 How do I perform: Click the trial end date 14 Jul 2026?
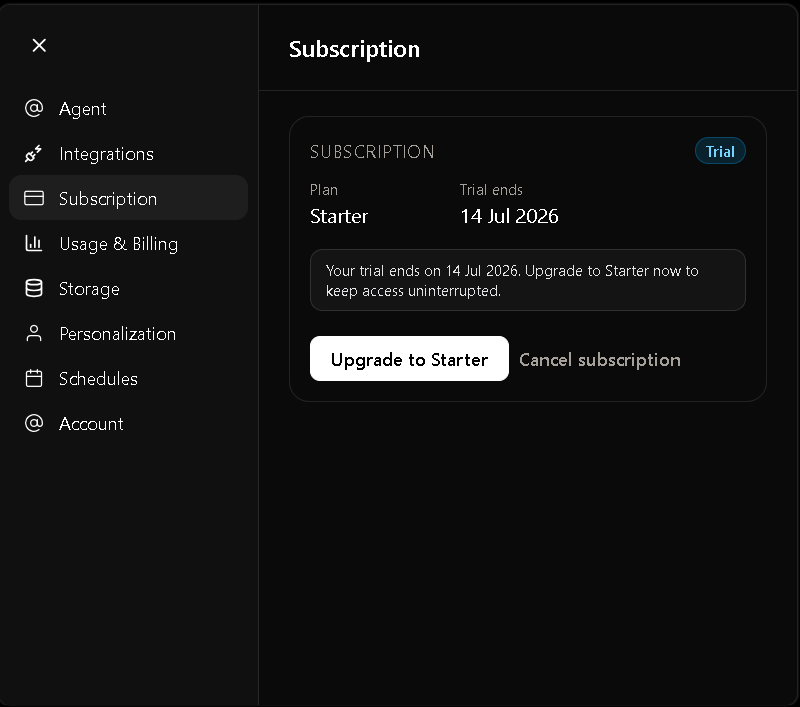click(509, 216)
